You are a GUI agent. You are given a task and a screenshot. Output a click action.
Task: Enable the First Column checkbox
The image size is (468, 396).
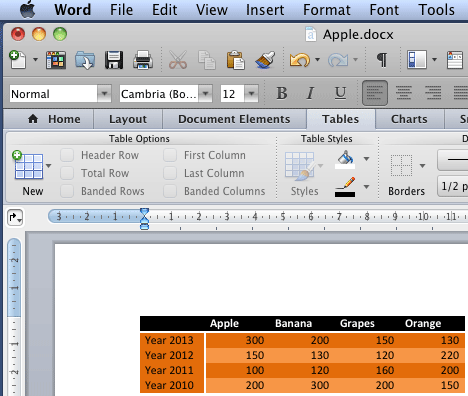click(x=170, y=155)
